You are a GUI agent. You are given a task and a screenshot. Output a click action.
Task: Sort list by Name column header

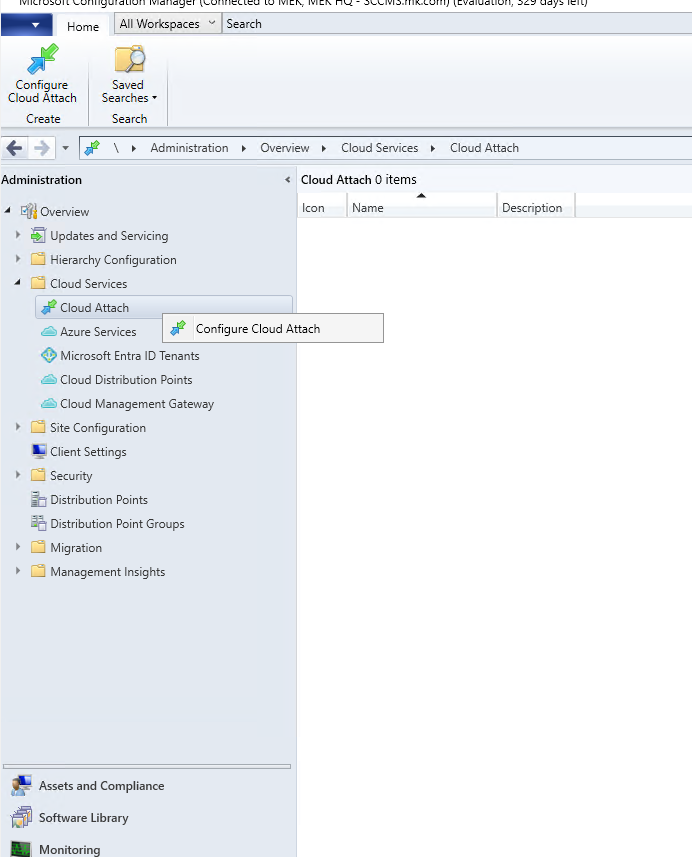(x=420, y=208)
